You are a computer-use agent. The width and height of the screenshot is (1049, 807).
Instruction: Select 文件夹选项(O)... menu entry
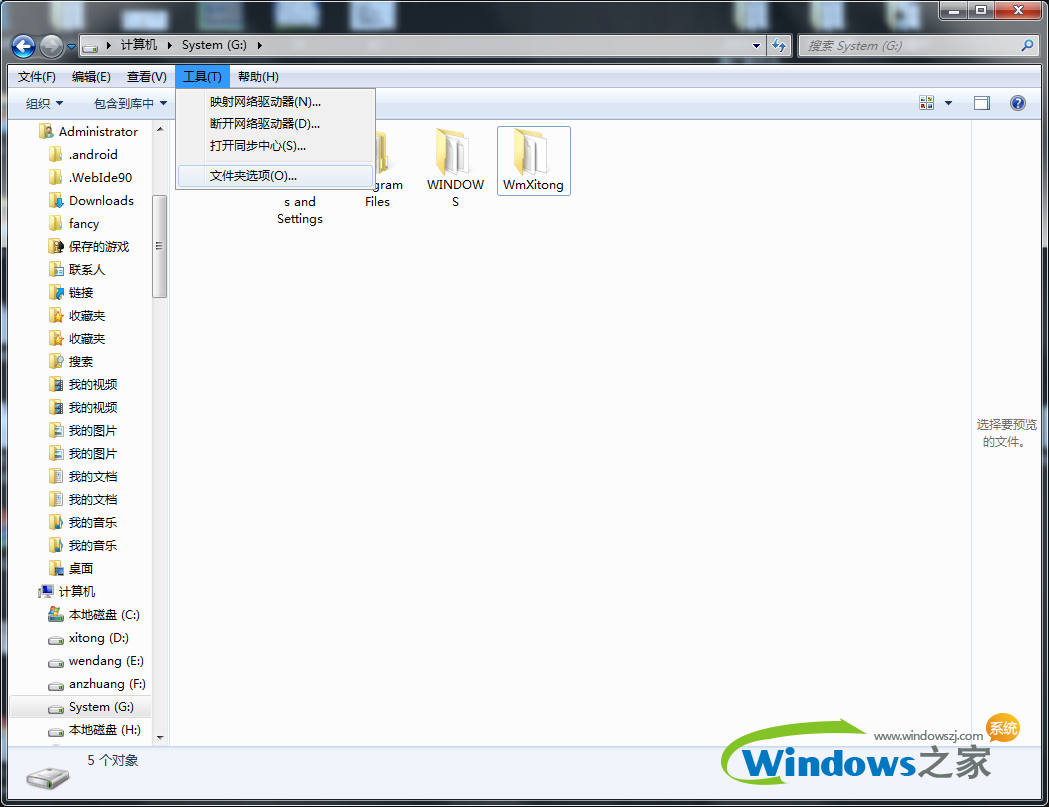pos(253,176)
